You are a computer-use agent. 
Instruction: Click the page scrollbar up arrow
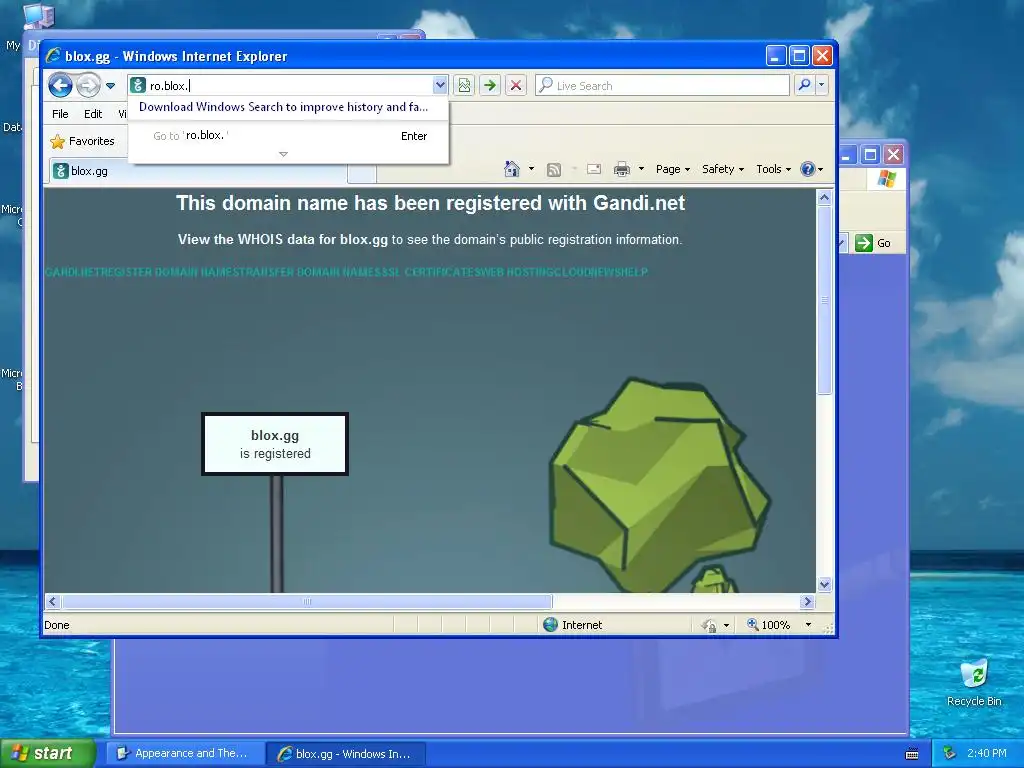pyautogui.click(x=824, y=197)
